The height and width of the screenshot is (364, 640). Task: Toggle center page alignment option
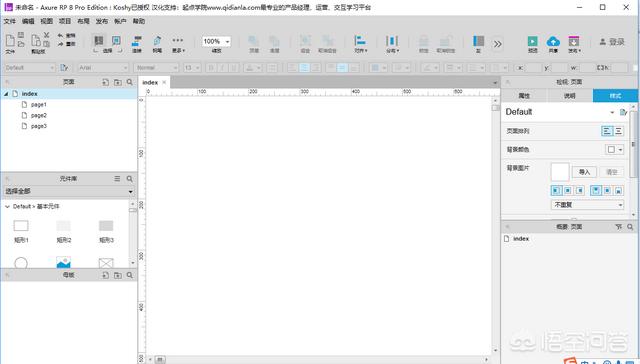[618, 131]
